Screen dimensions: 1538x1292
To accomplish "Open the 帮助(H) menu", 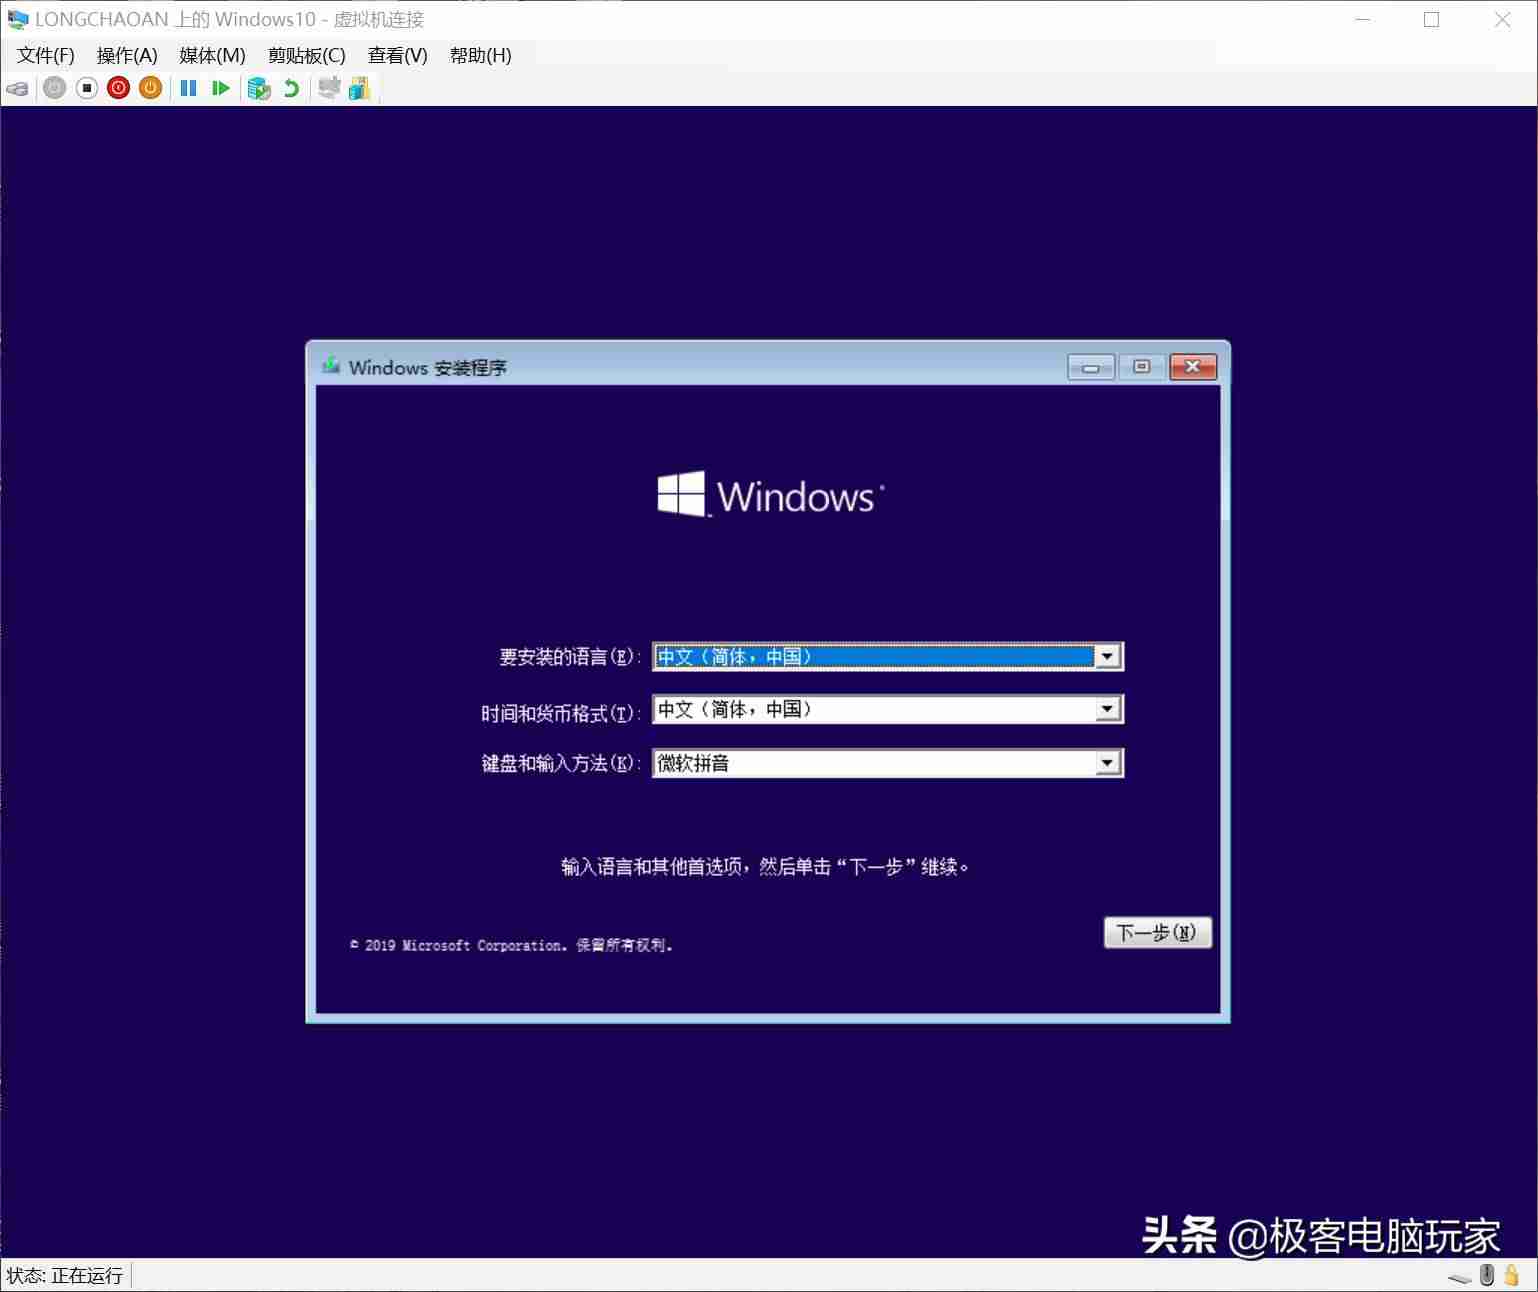I will [480, 56].
